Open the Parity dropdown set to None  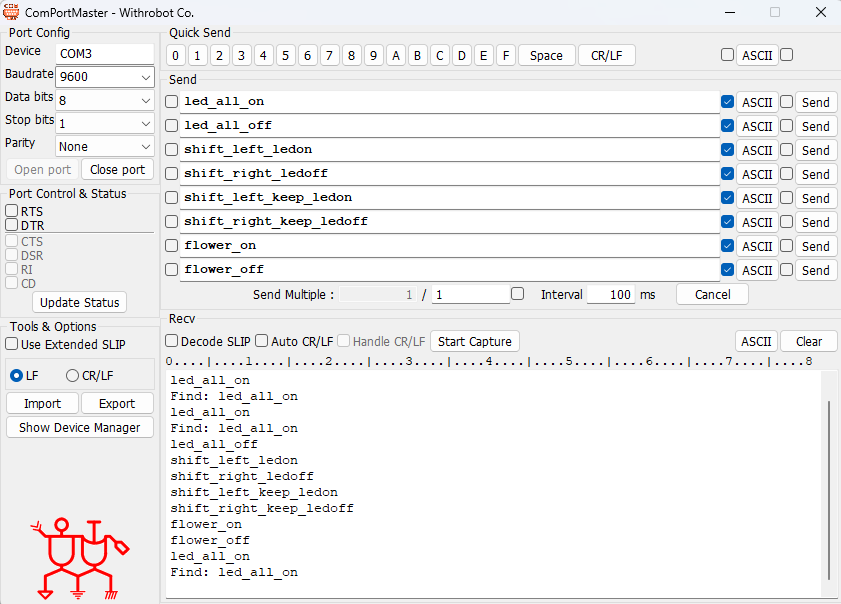tap(105, 146)
